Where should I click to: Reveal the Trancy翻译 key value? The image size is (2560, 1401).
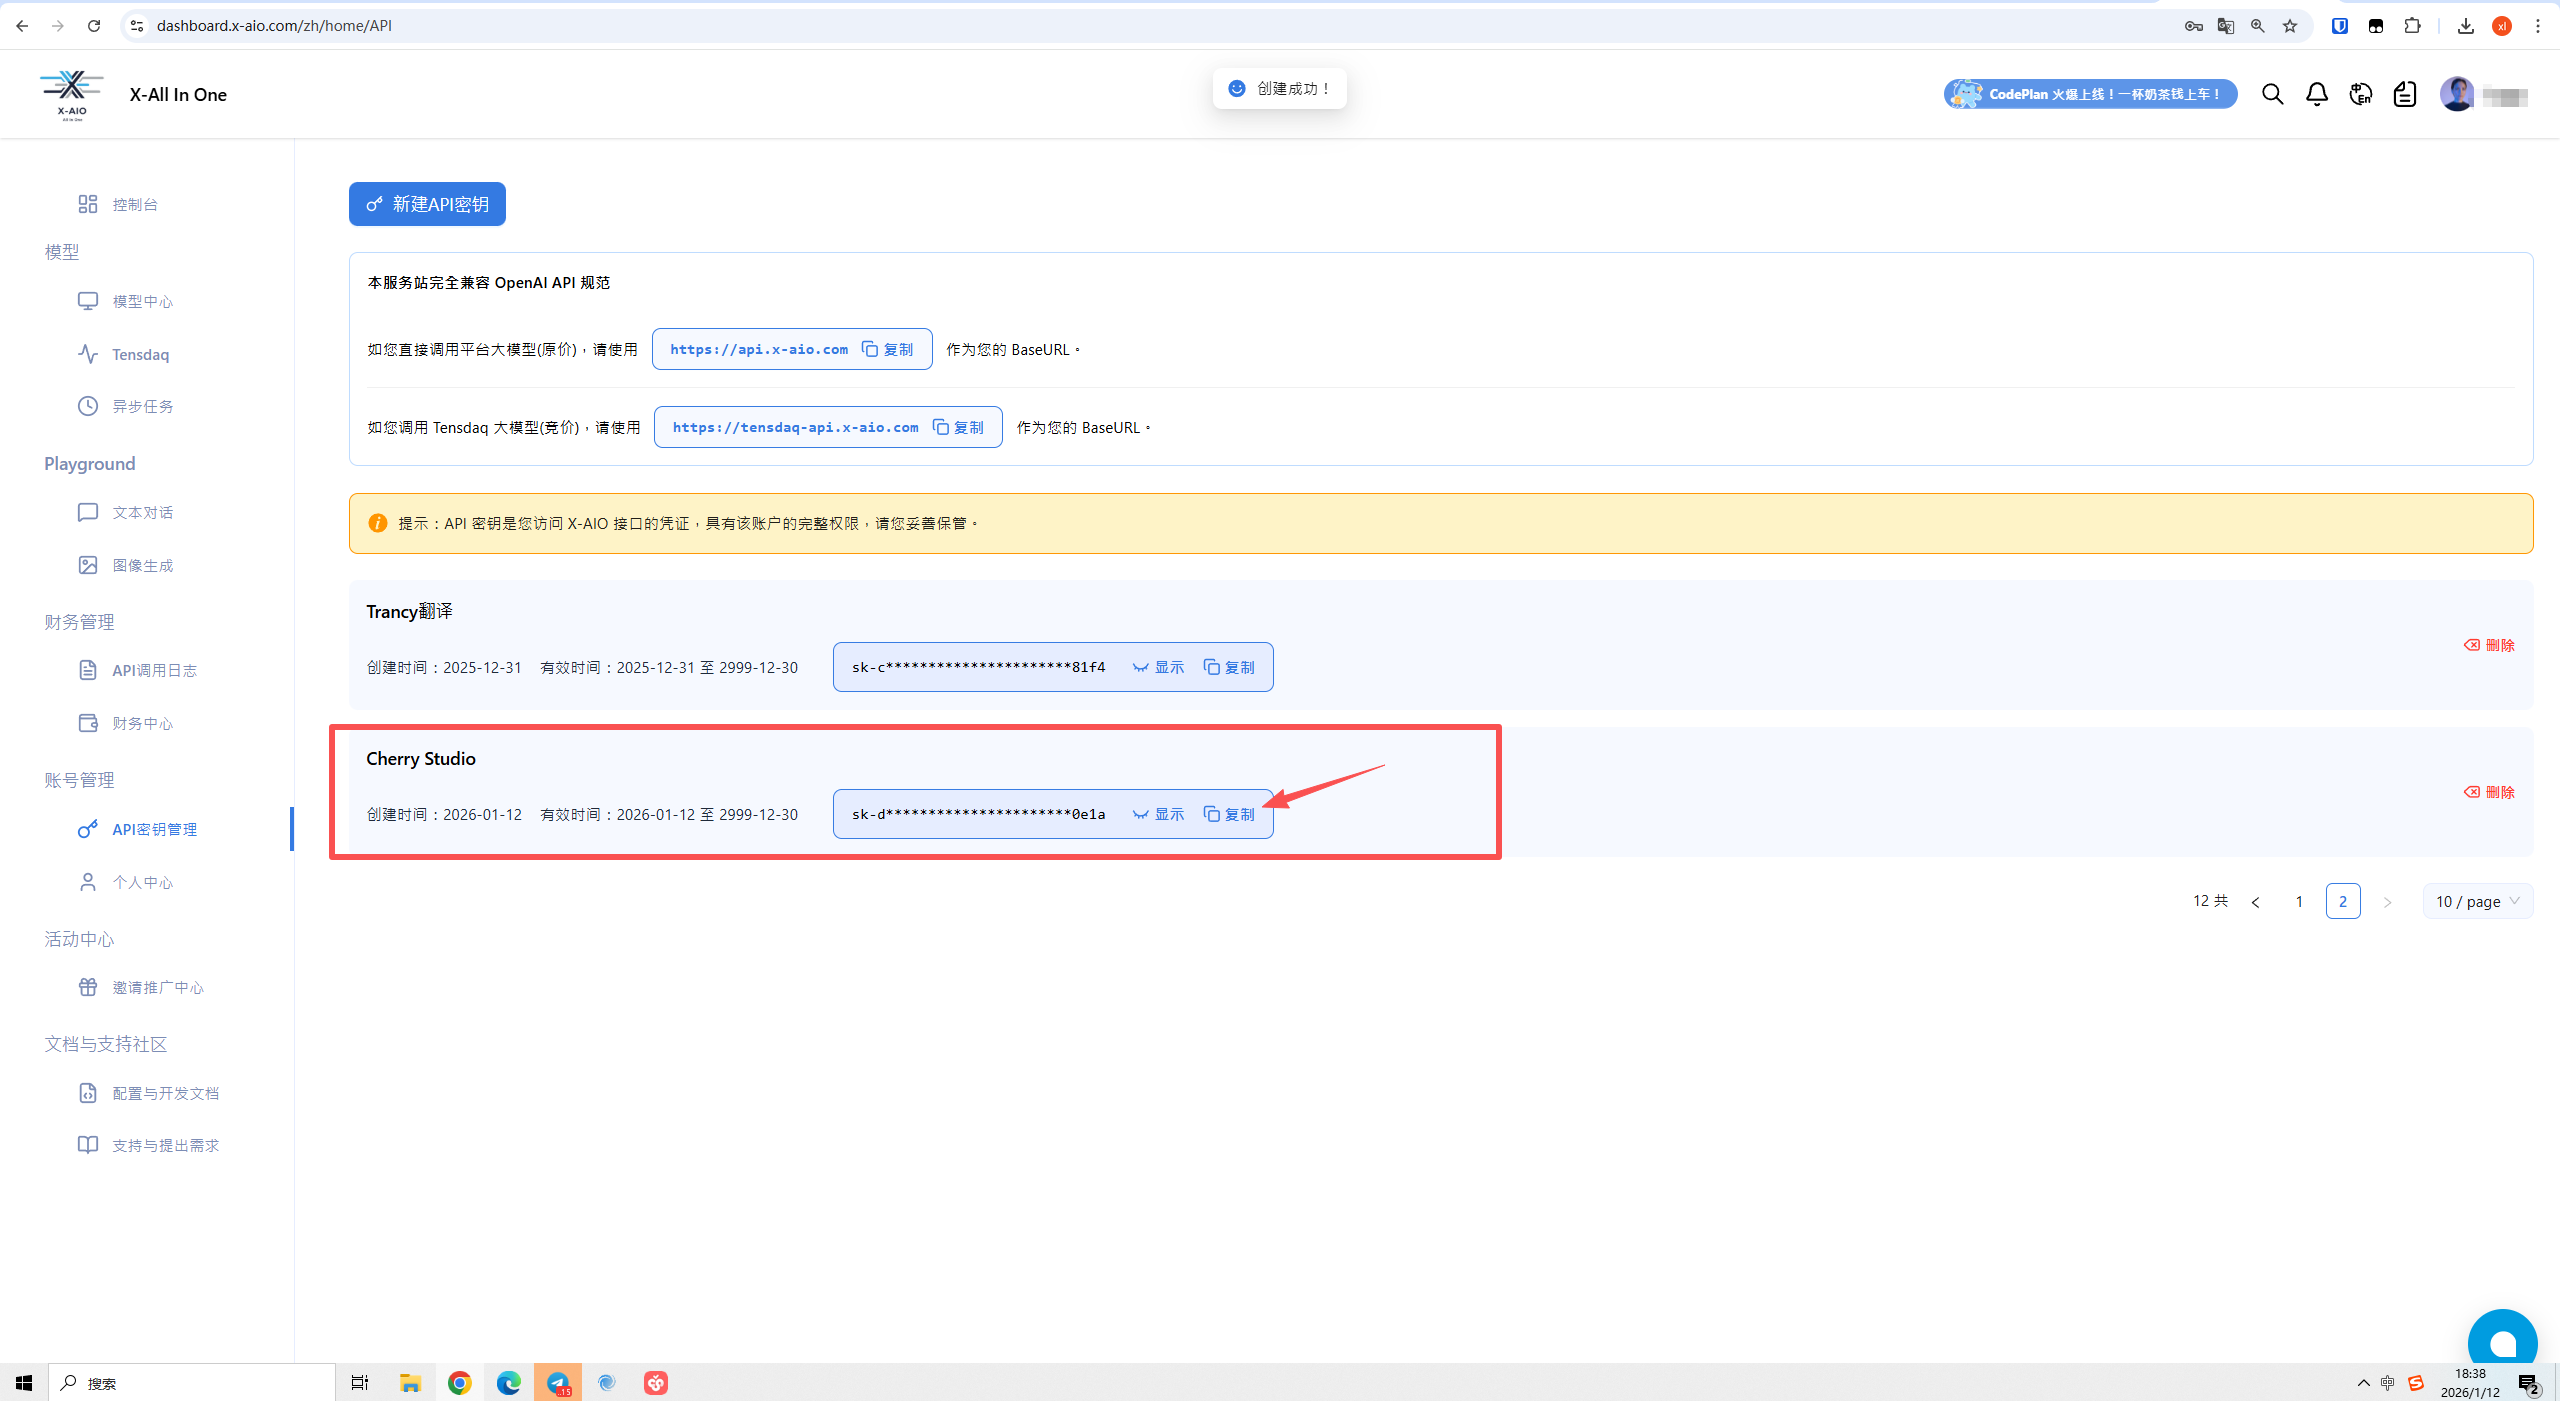(x=1158, y=667)
